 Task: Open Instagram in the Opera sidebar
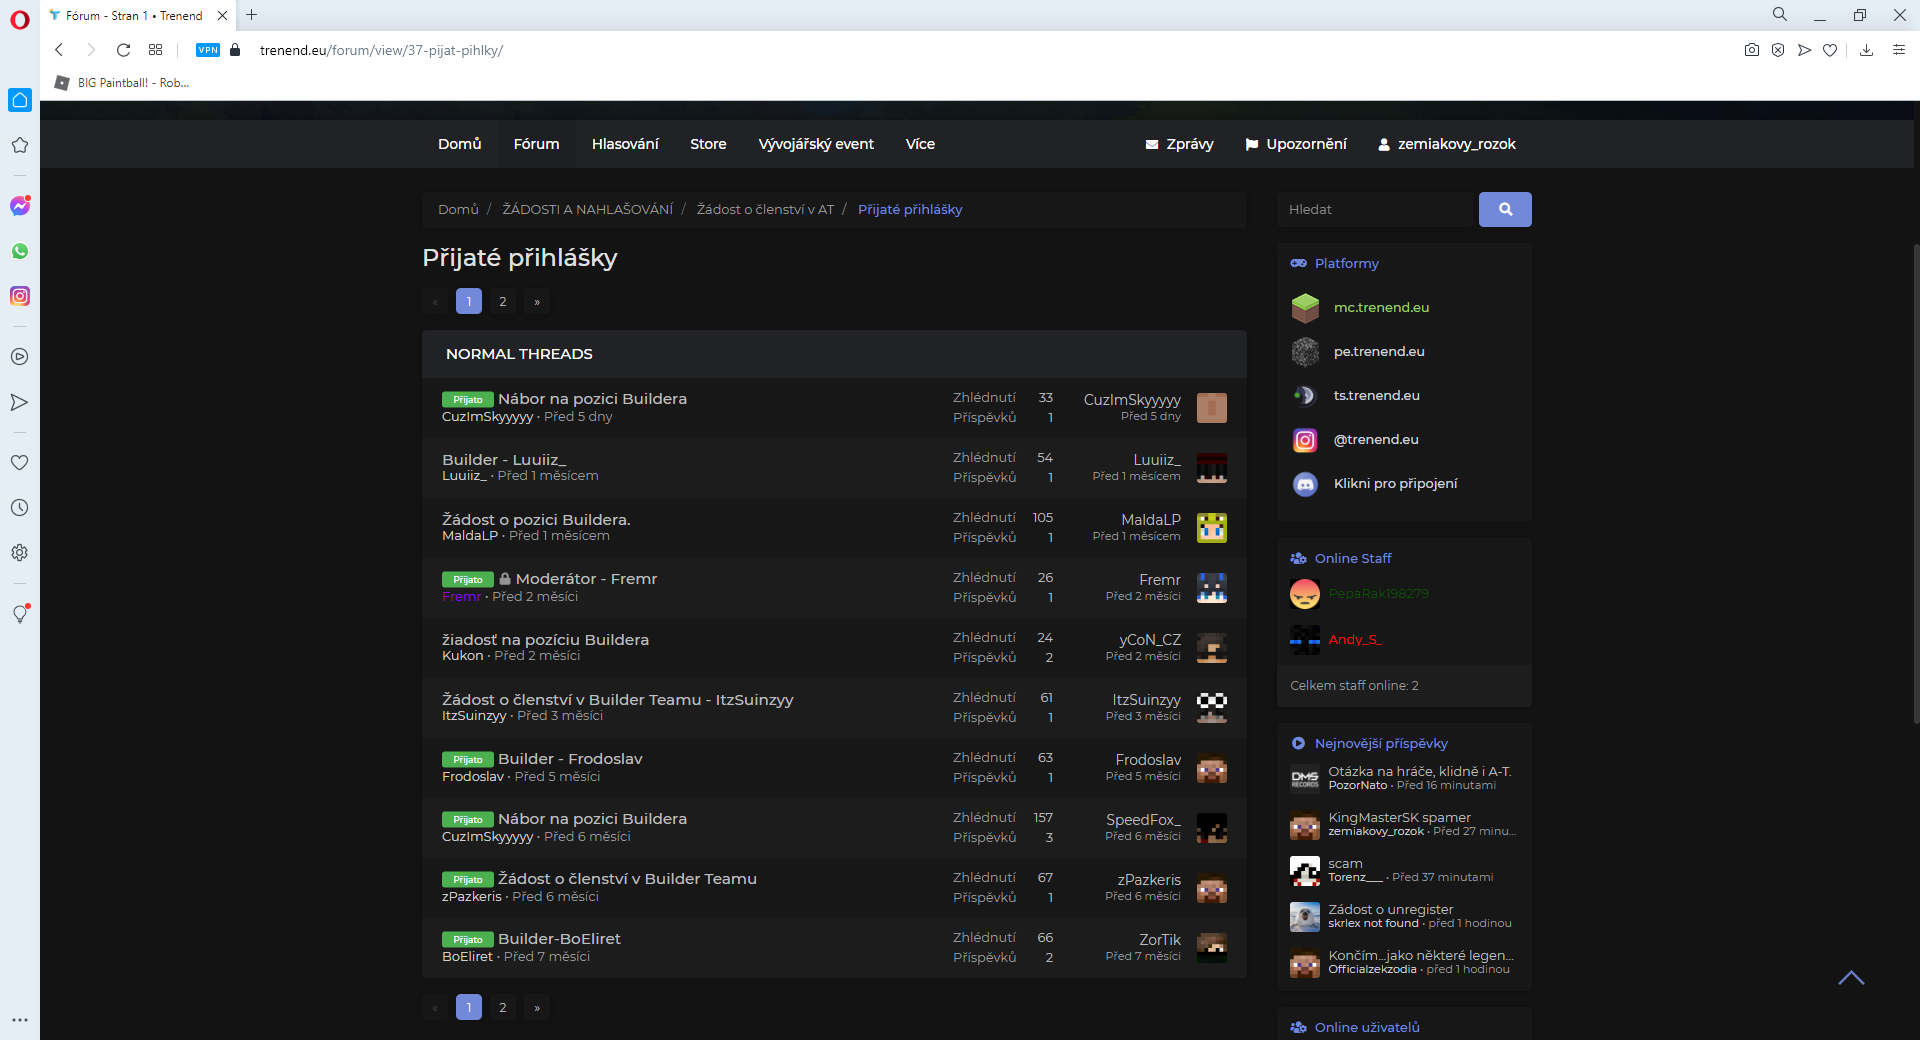tap(20, 296)
